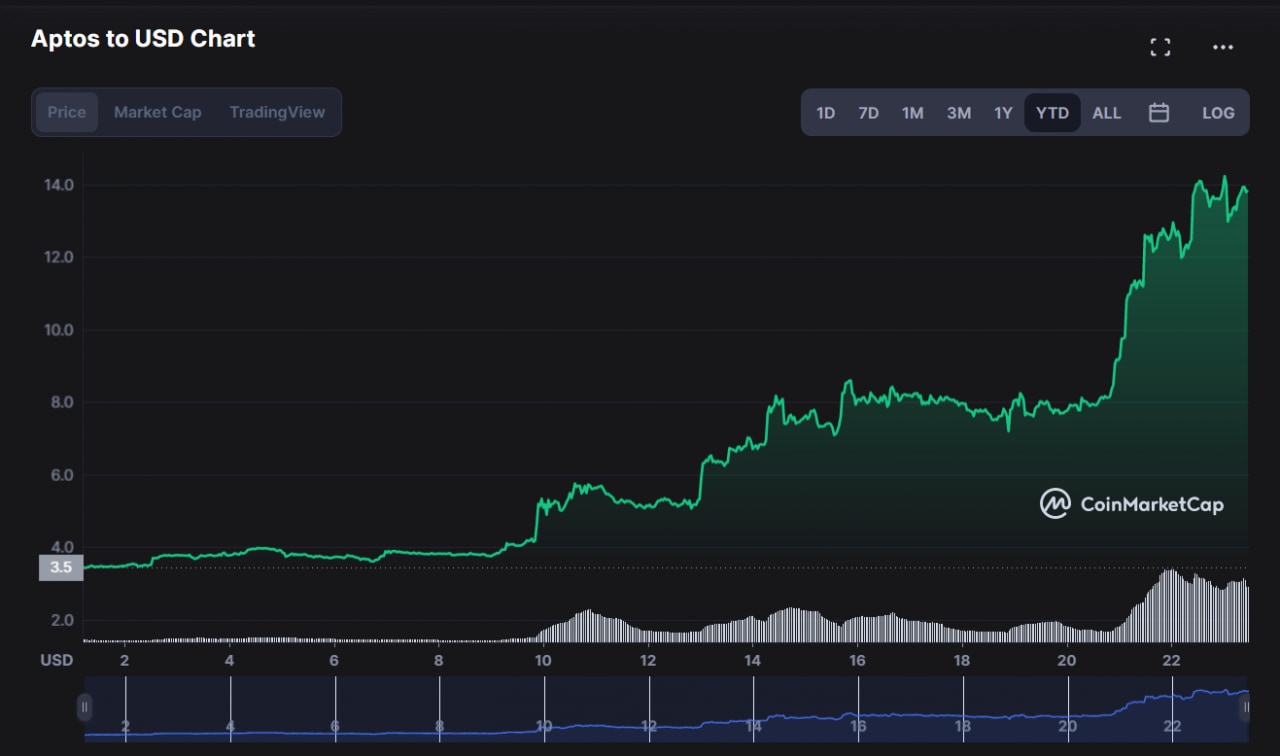
Task: Click the CoinMarketCap logo watermark
Action: tap(1131, 504)
